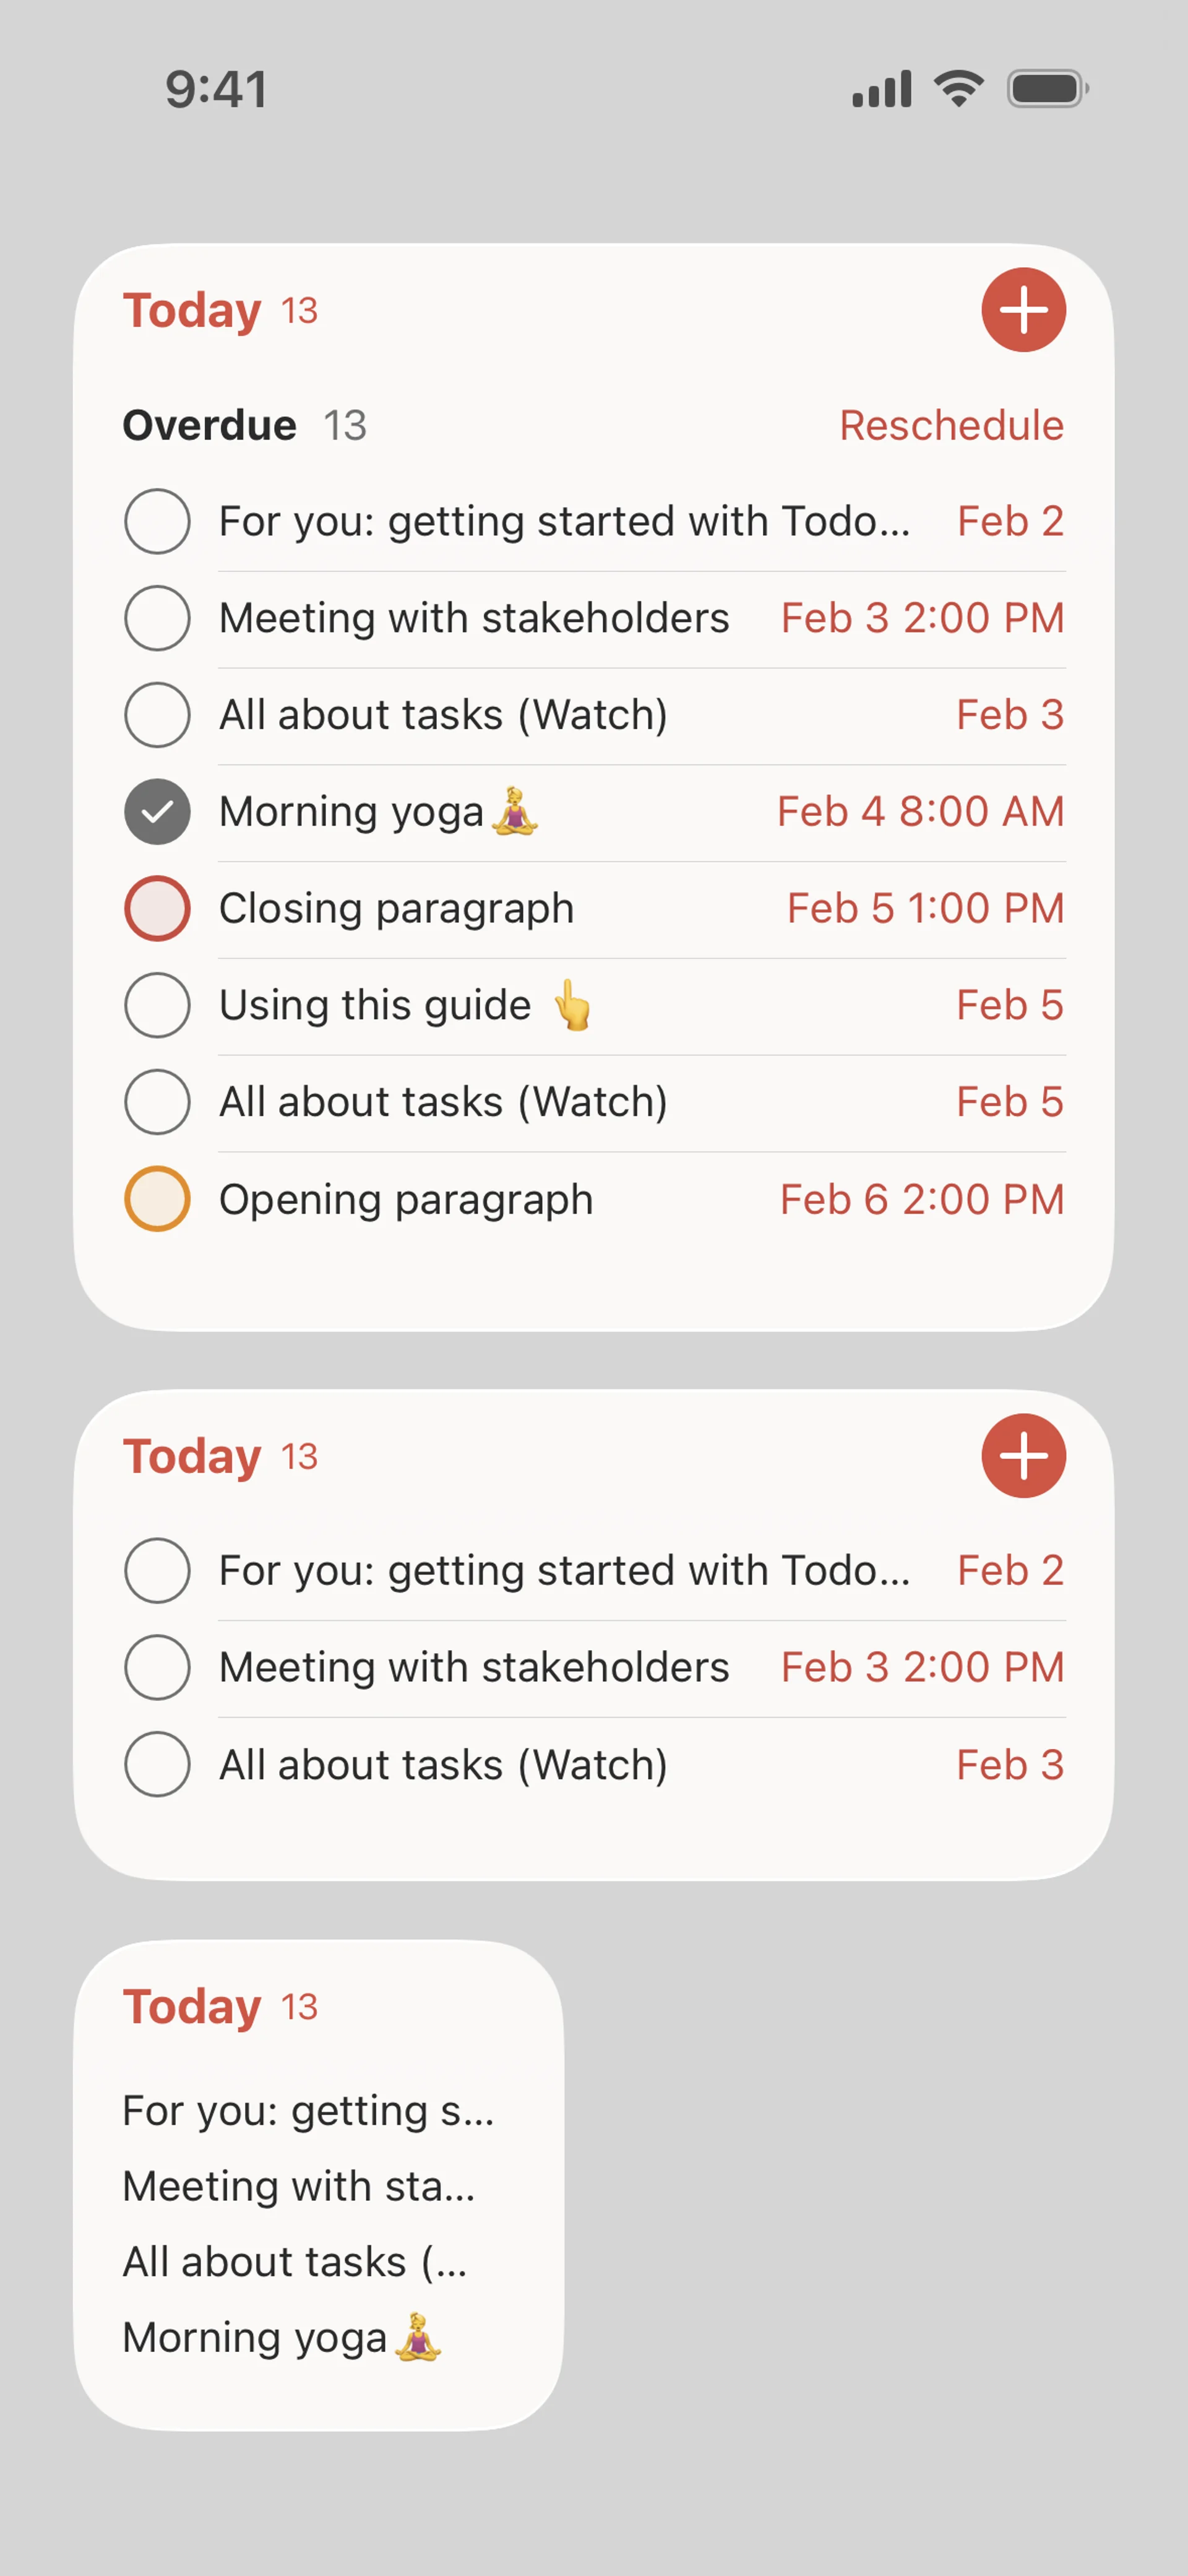Tap the Wi-Fi status icon
Image resolution: width=1188 pixels, height=2576 pixels.
(x=958, y=89)
